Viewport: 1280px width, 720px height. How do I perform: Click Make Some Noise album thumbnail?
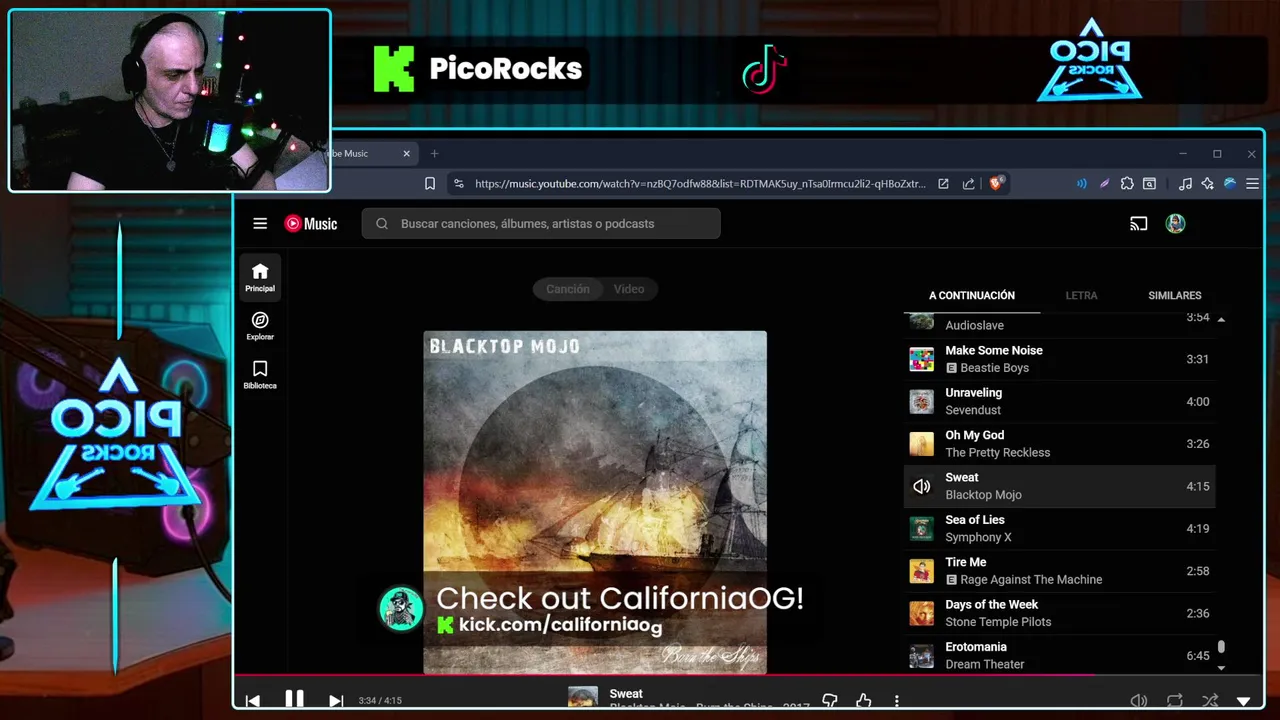[x=921, y=359]
